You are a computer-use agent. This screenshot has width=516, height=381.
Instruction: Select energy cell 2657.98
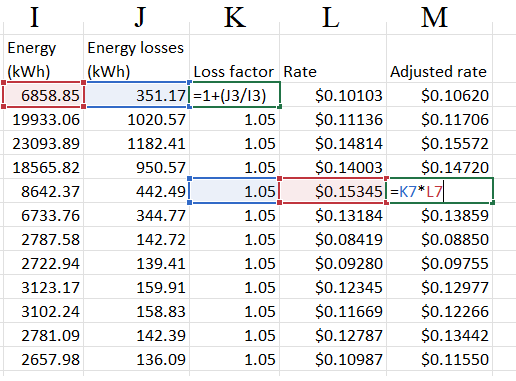(x=43, y=359)
